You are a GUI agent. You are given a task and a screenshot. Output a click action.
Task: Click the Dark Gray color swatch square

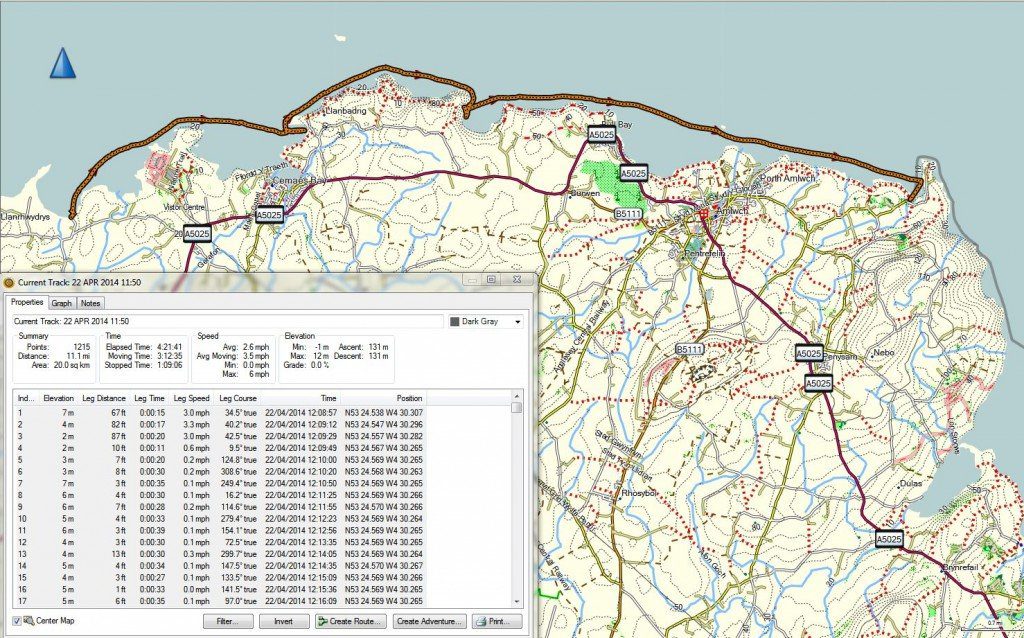453,322
